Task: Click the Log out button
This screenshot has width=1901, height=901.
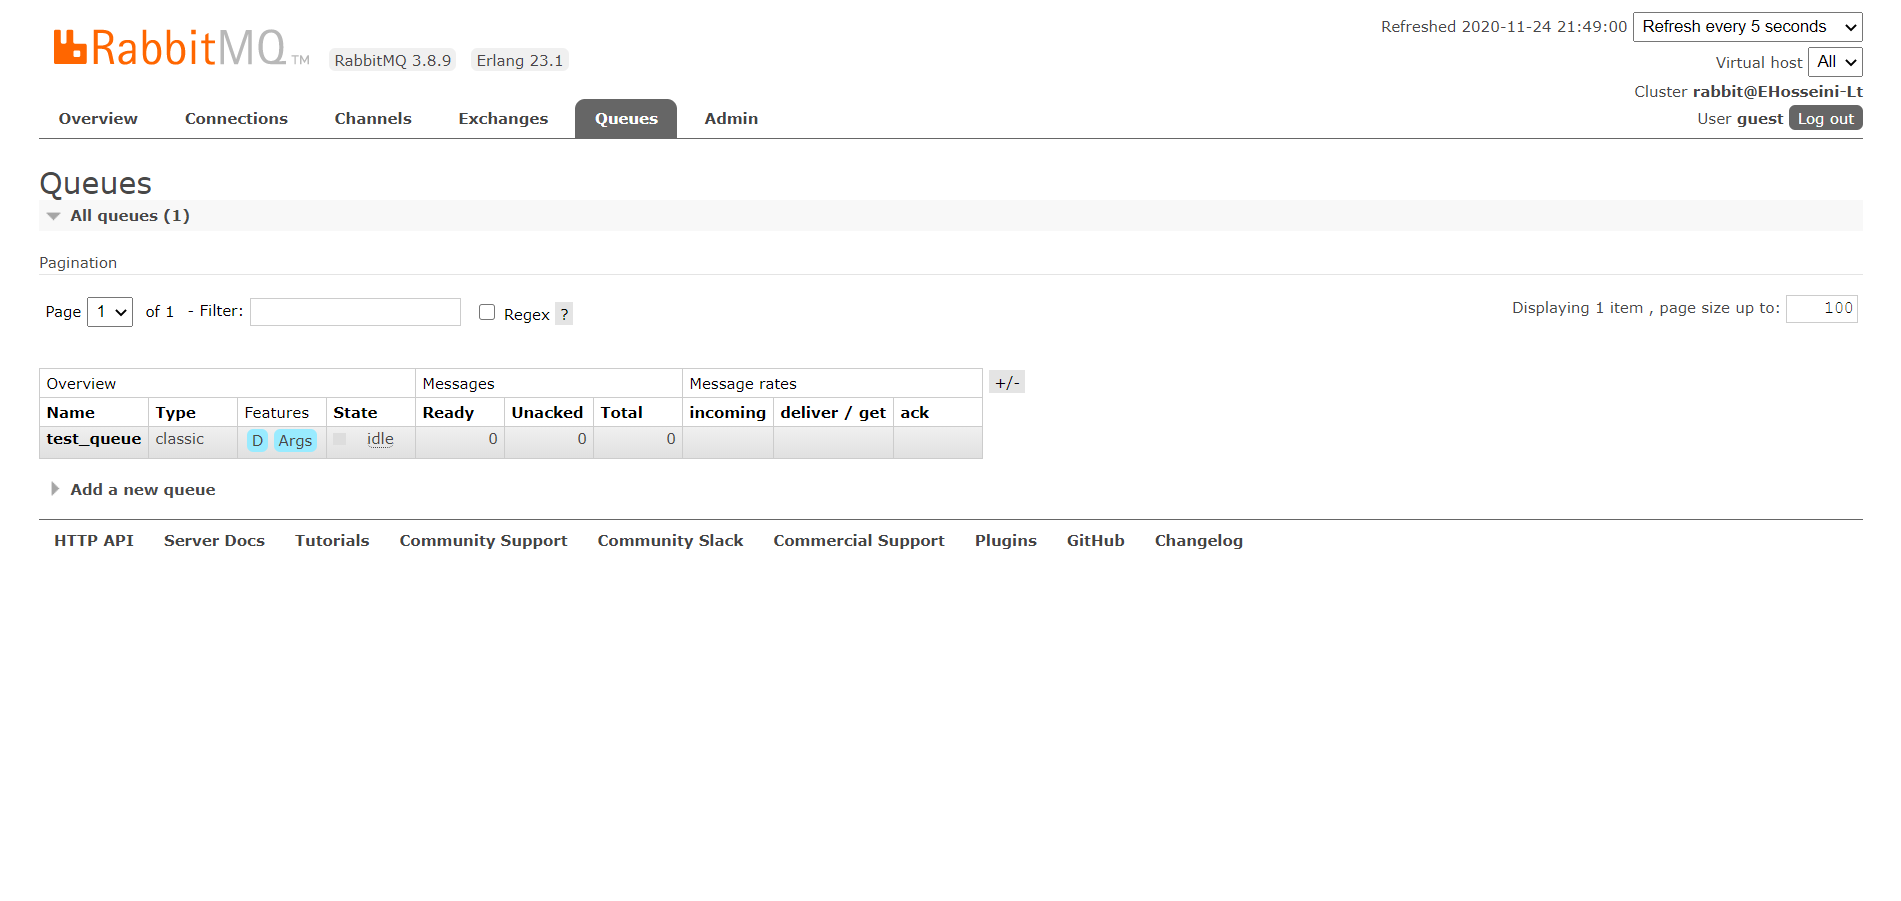Action: [1825, 118]
